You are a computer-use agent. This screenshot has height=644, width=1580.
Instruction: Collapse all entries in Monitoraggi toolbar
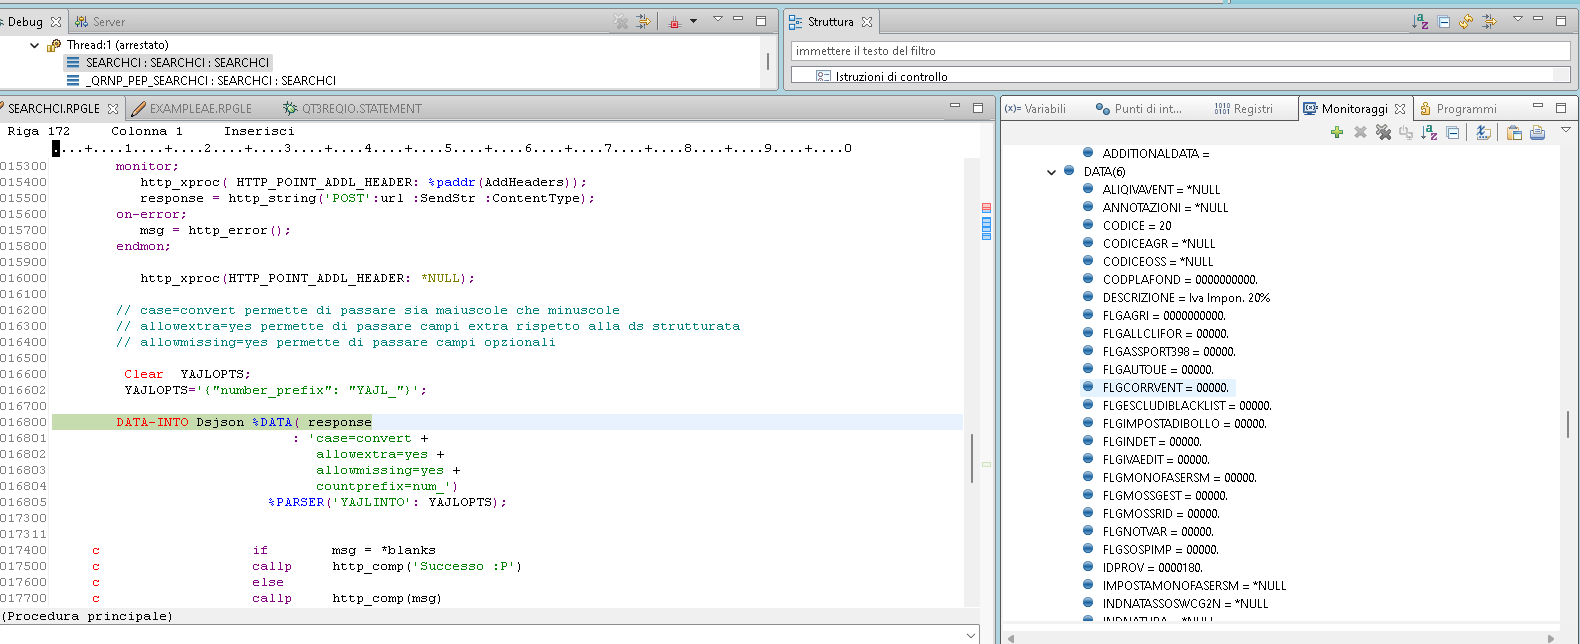coord(1453,132)
